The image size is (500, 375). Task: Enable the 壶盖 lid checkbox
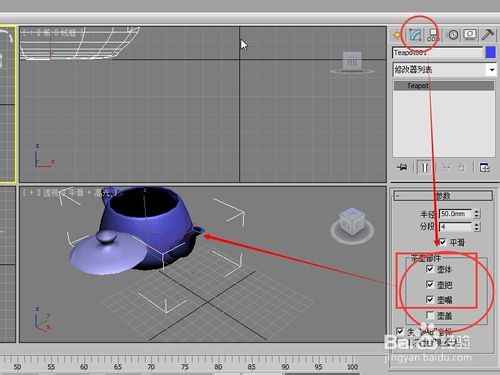(x=430, y=315)
